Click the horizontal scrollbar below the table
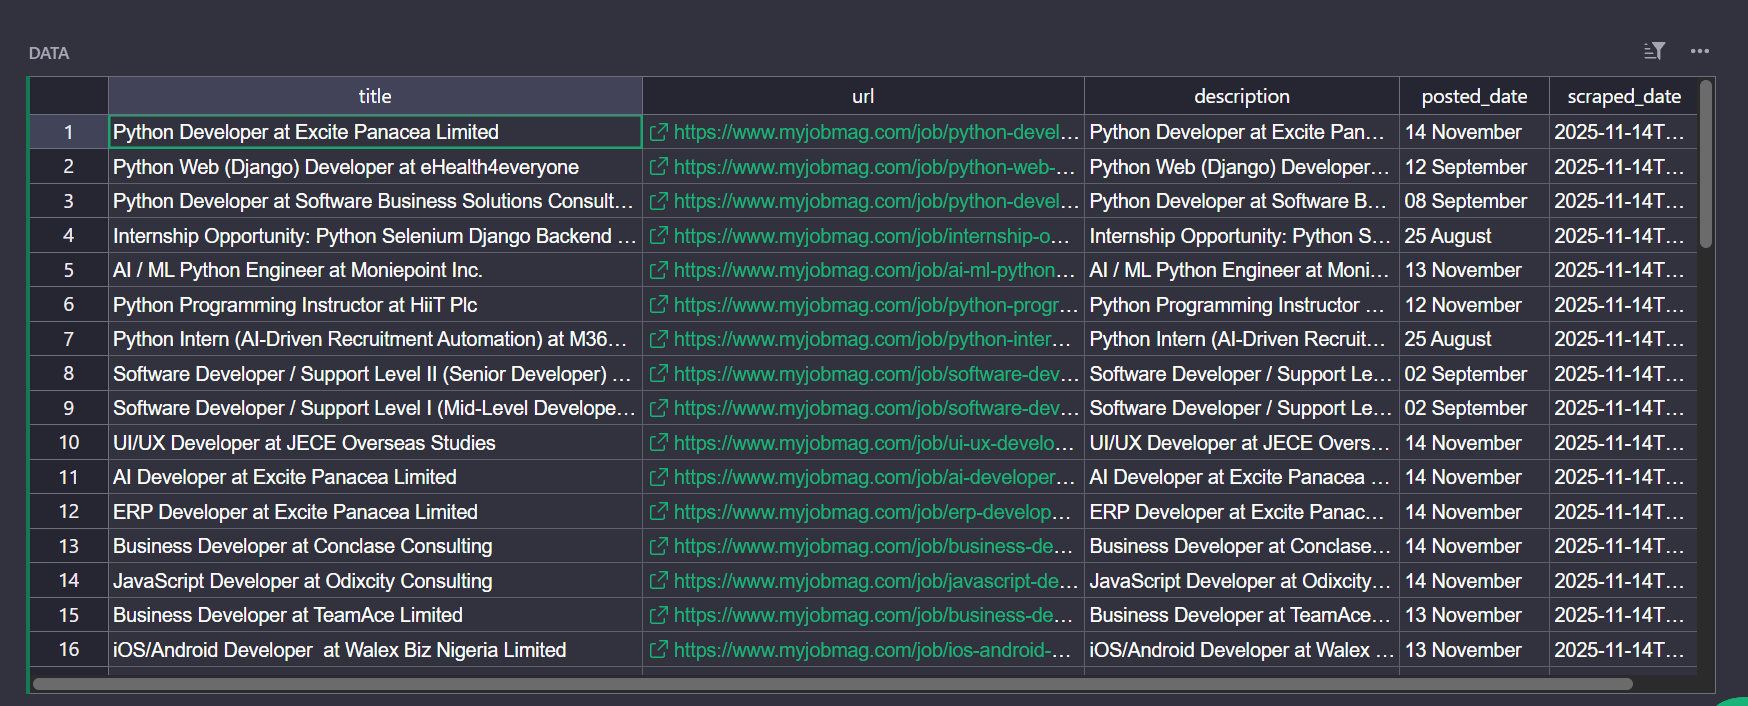This screenshot has height=706, width=1748. click(x=832, y=684)
